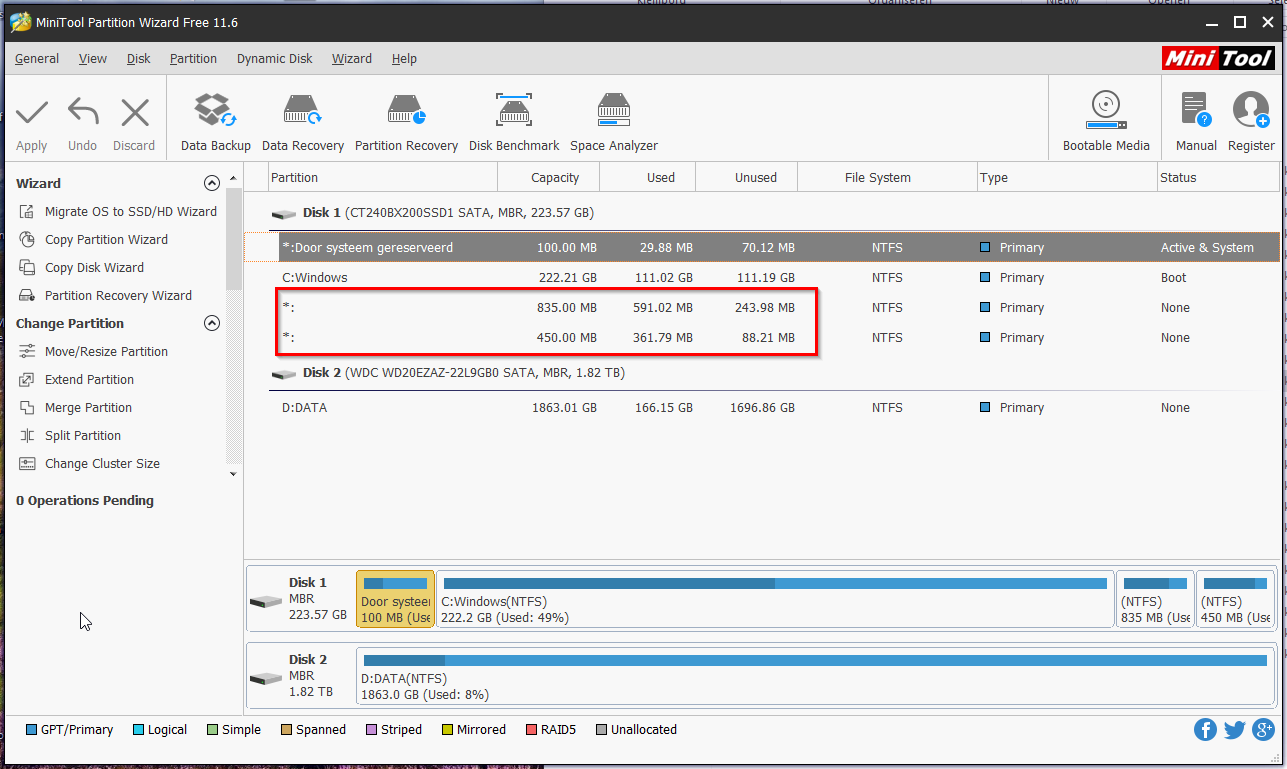Select the 100 MB Door systeem block in the disk map
This screenshot has height=769, width=1287.
tap(395, 599)
